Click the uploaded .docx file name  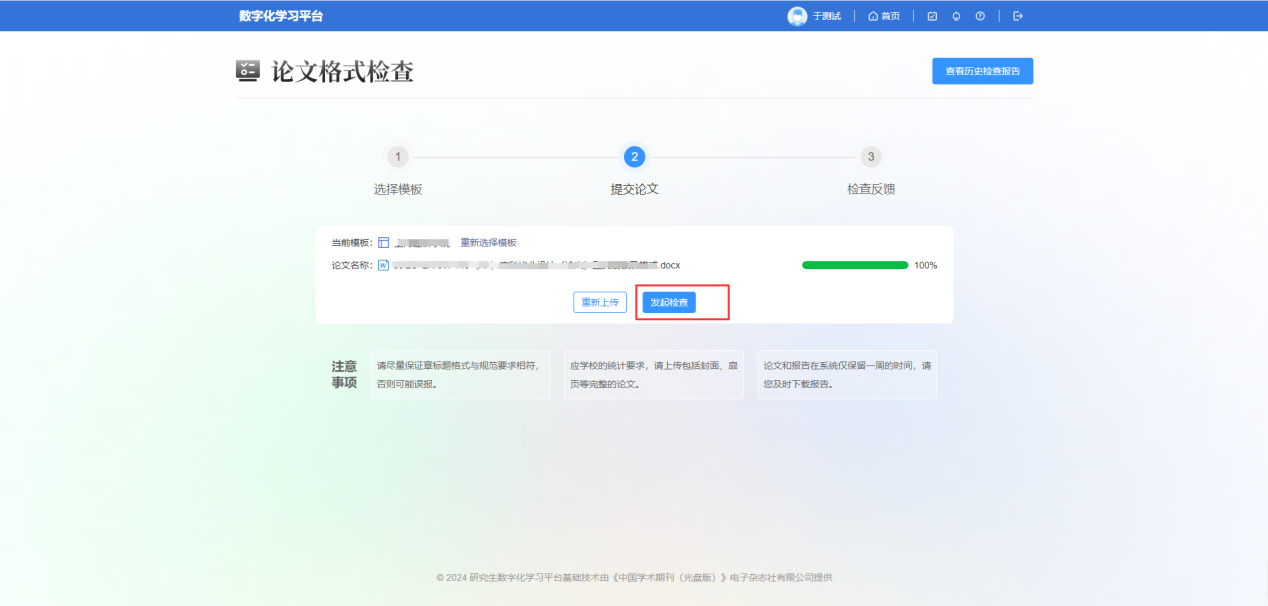(x=535, y=265)
